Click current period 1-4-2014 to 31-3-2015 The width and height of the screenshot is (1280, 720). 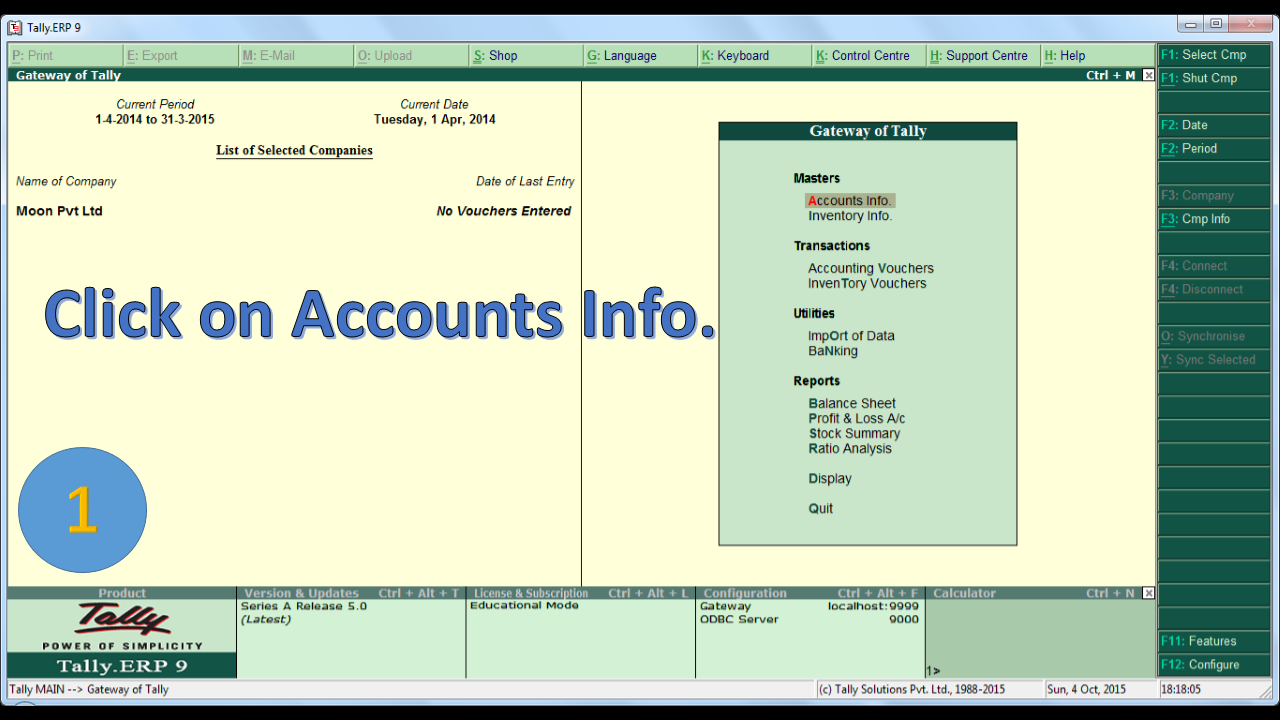[x=155, y=119]
